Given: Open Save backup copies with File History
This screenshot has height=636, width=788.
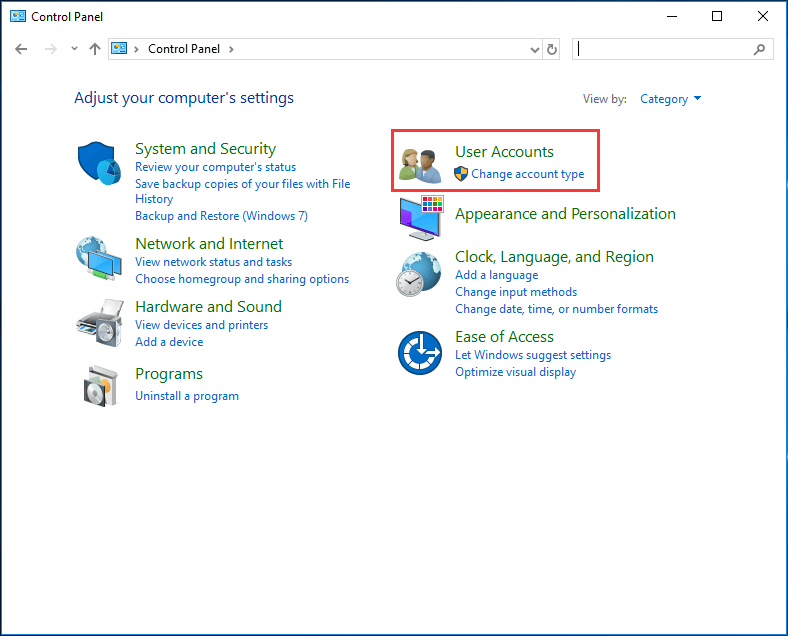Looking at the screenshot, I should point(243,191).
